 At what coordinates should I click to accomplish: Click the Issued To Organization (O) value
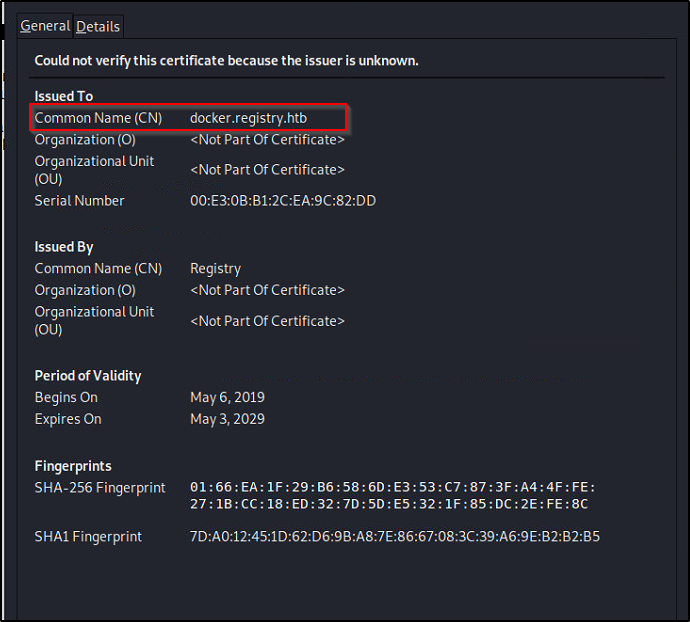[267, 140]
